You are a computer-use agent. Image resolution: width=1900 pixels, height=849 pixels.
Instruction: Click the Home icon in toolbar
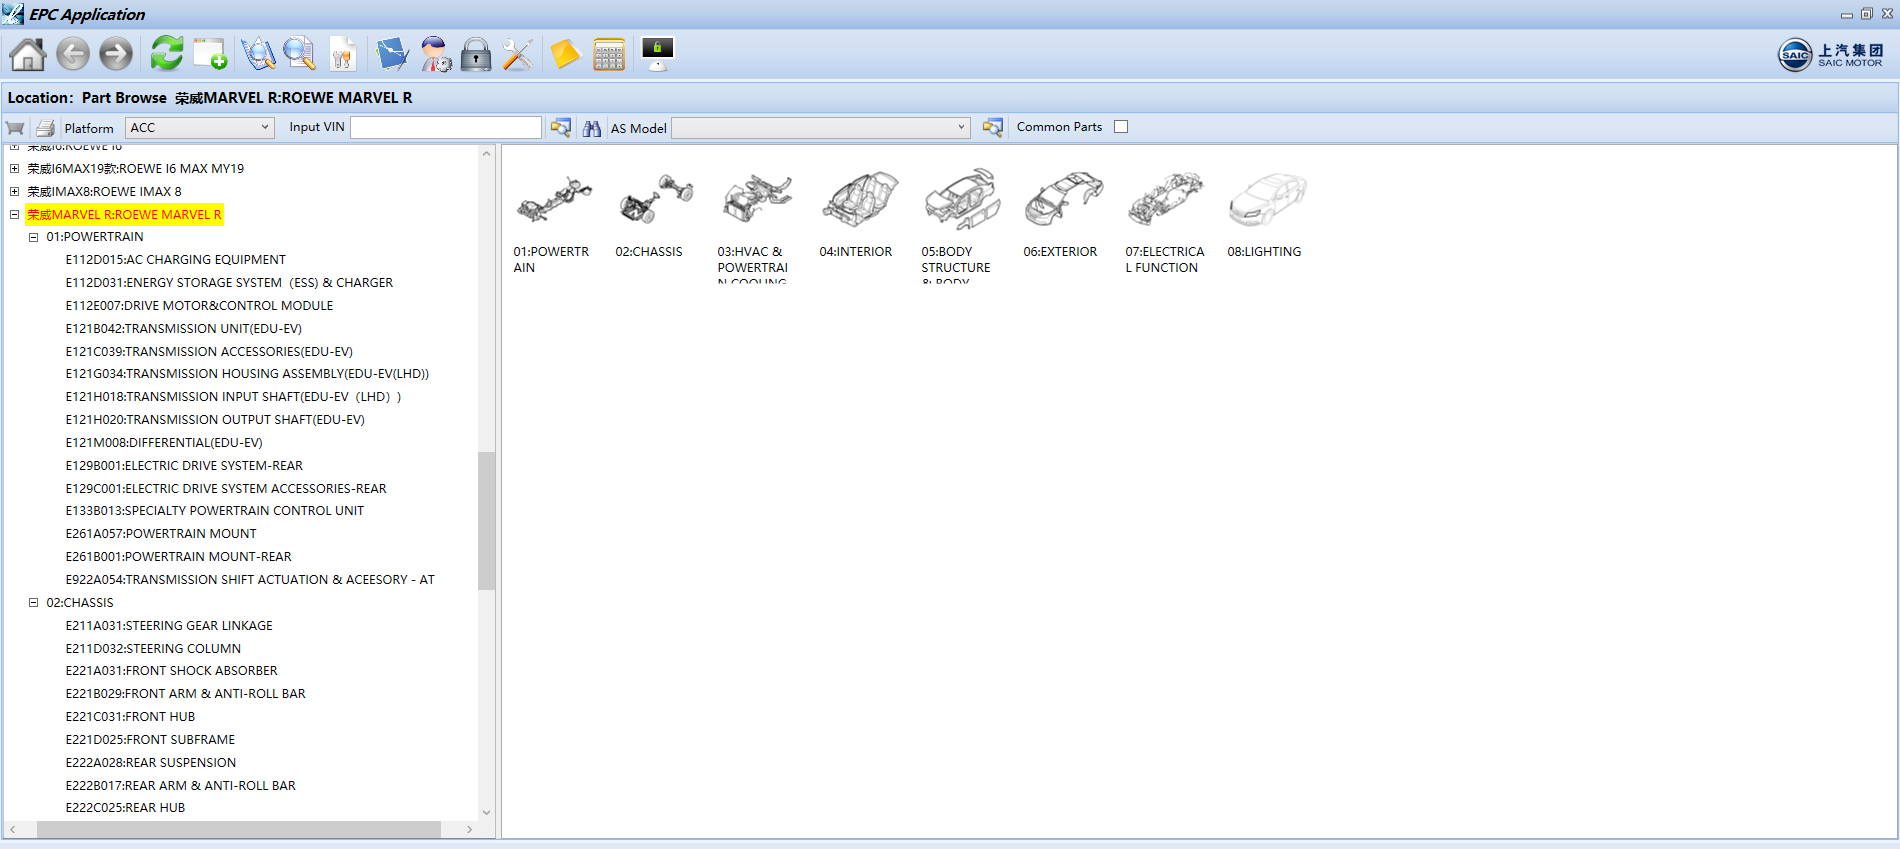28,54
